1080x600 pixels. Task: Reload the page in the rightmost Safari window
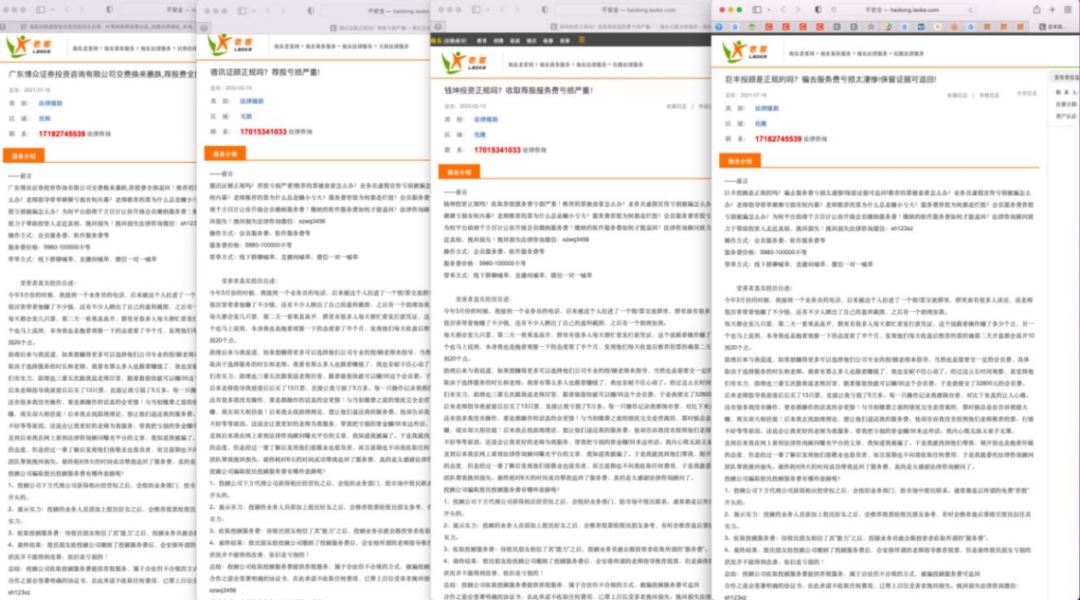pos(970,10)
